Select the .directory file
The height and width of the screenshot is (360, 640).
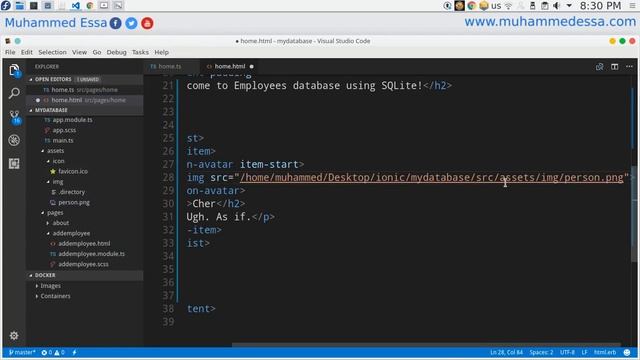71,192
